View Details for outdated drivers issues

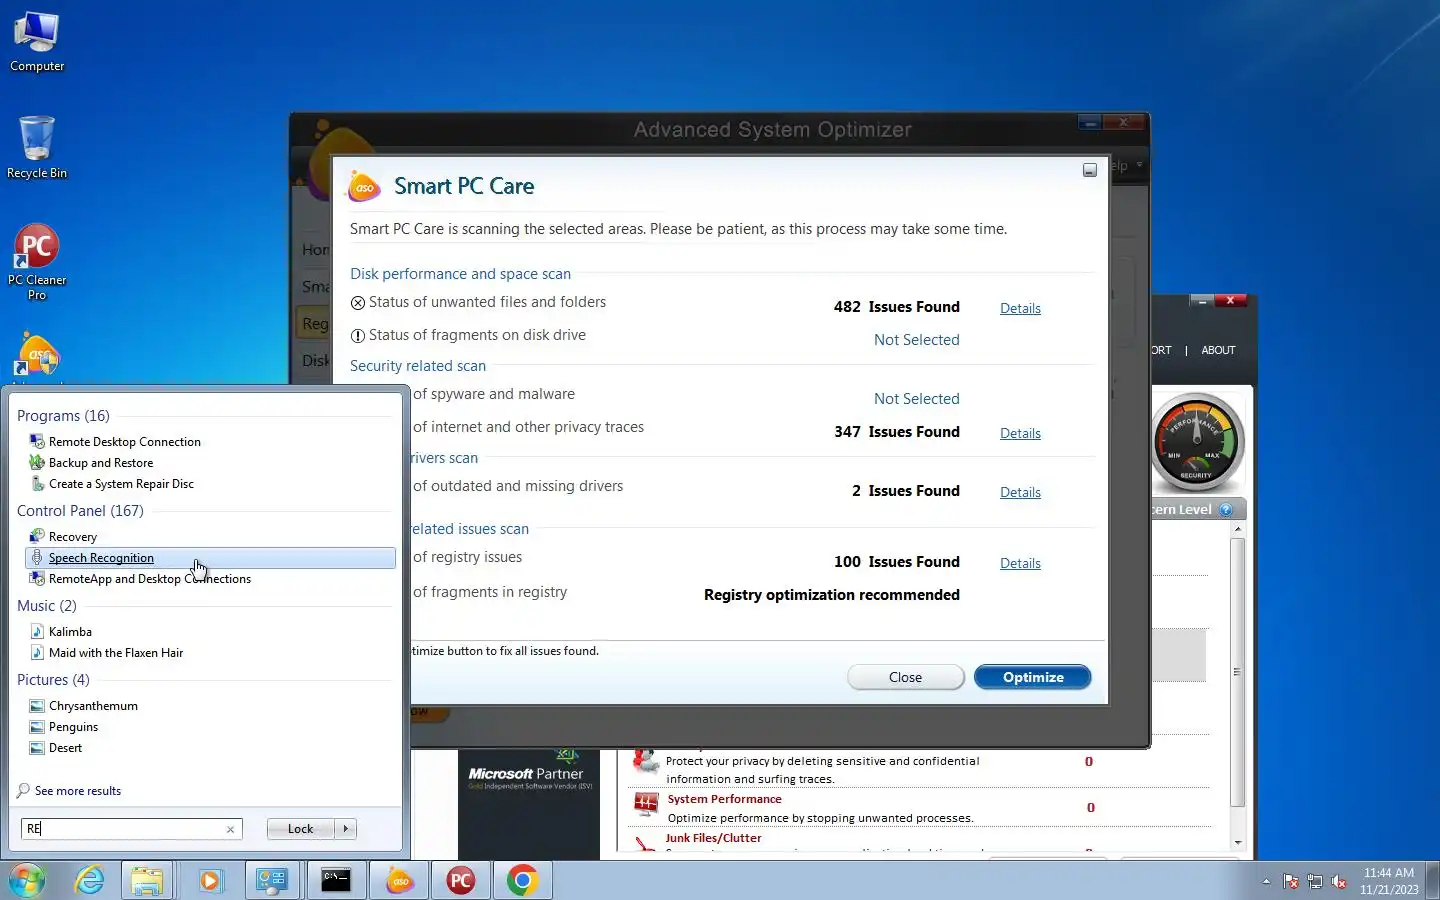coord(1020,493)
